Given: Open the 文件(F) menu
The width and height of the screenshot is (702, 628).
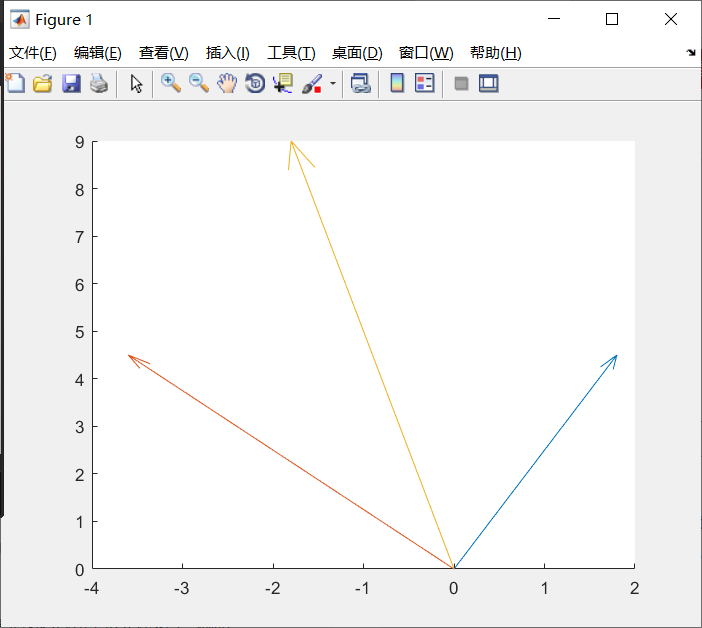Looking at the screenshot, I should [33, 53].
